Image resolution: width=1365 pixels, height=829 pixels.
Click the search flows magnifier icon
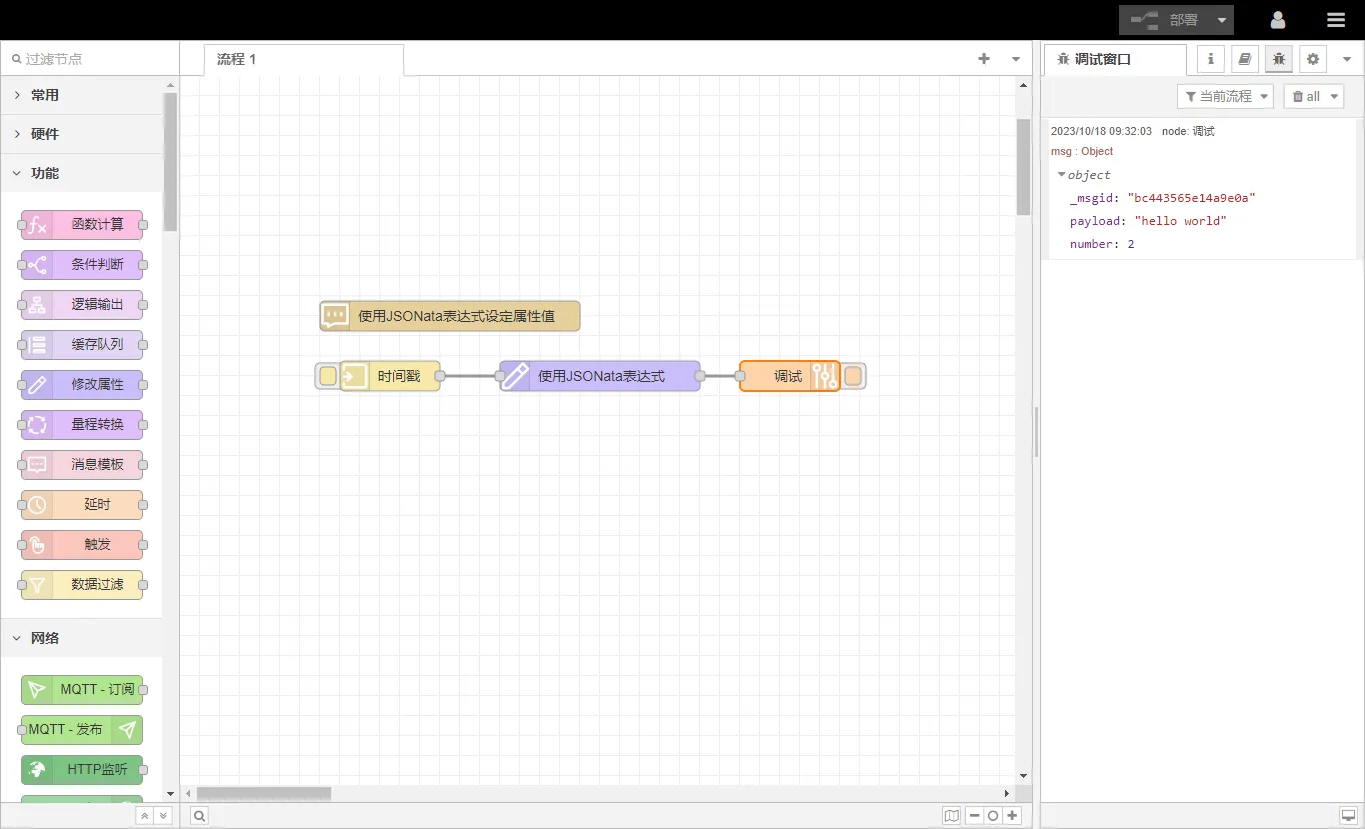click(x=200, y=816)
